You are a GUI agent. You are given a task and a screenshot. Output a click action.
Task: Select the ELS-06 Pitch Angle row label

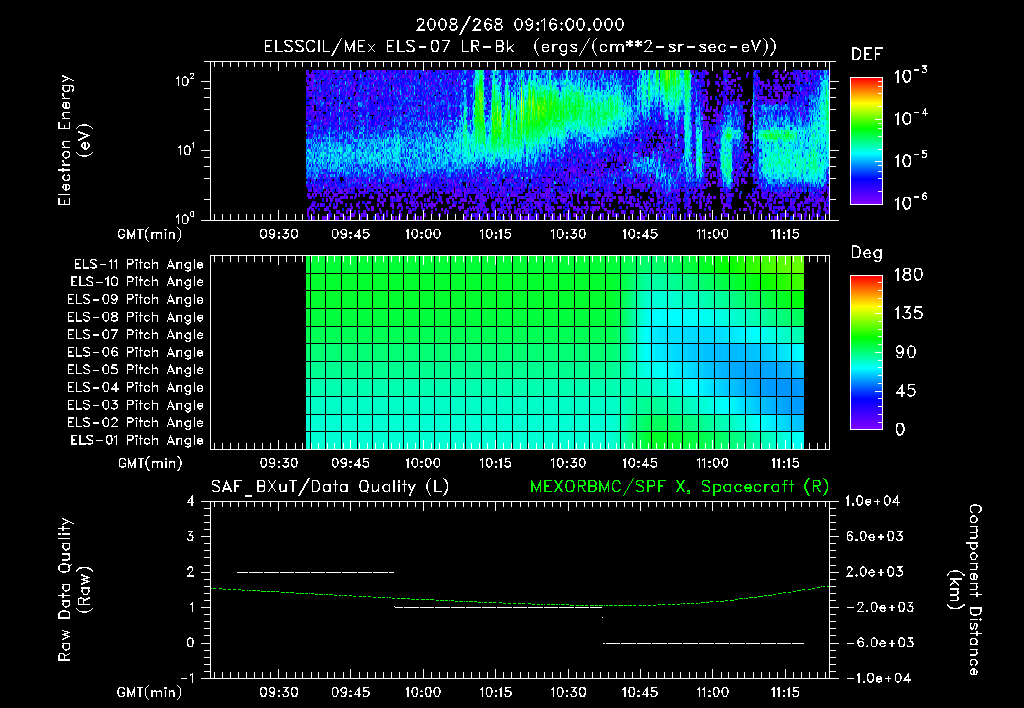(136, 352)
